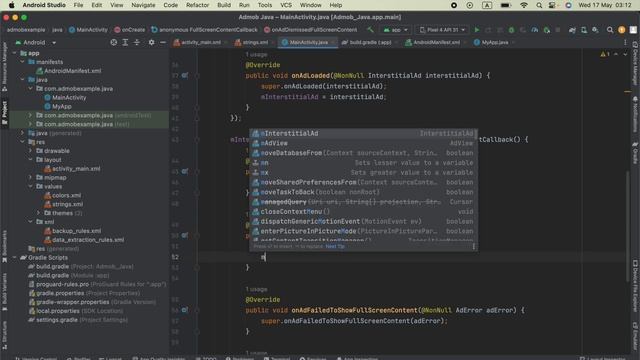This screenshot has width=640, height=360.
Task: Collapse the values folder
Action: coord(30,187)
